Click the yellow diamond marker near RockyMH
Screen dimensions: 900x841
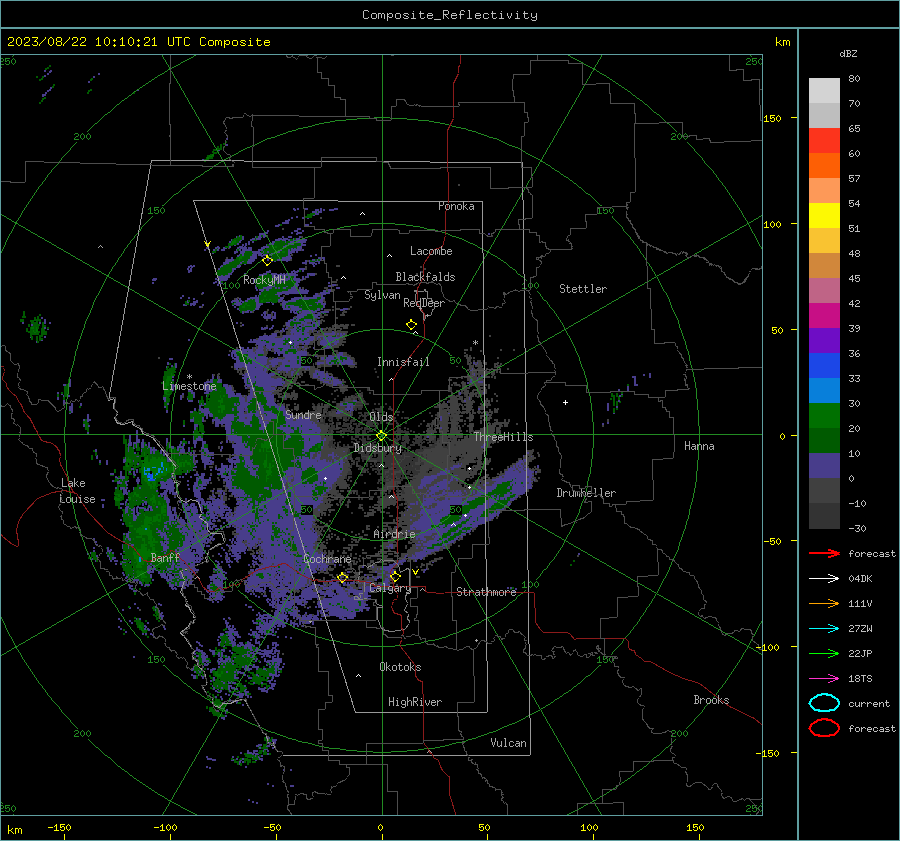click(x=267, y=261)
